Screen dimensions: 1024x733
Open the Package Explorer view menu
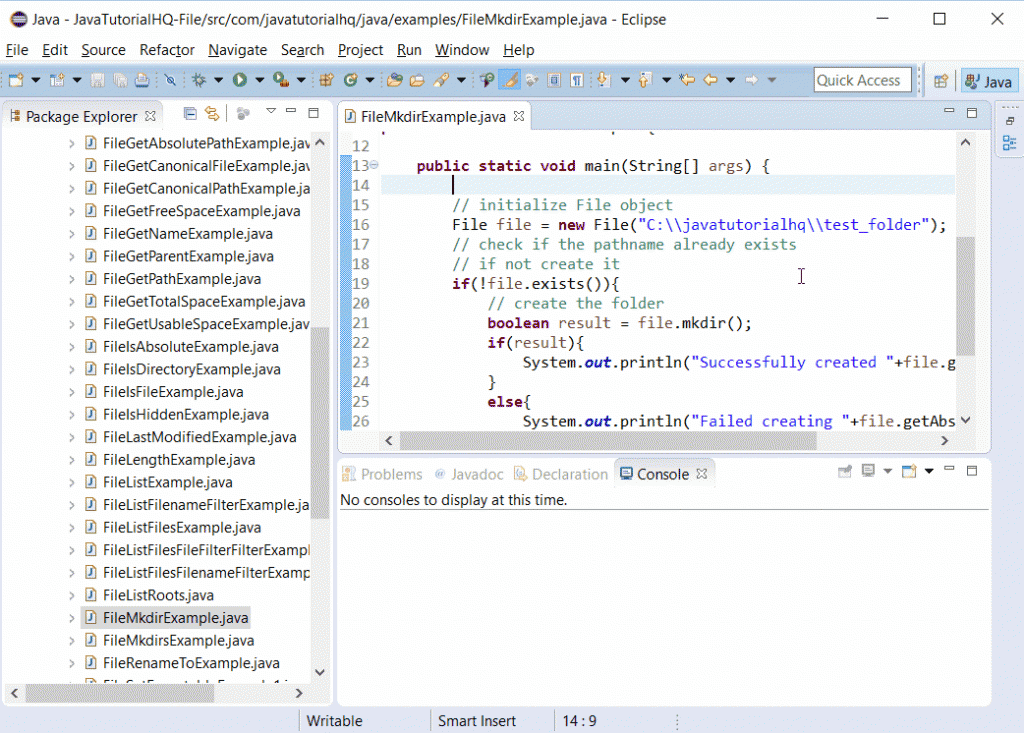271,114
